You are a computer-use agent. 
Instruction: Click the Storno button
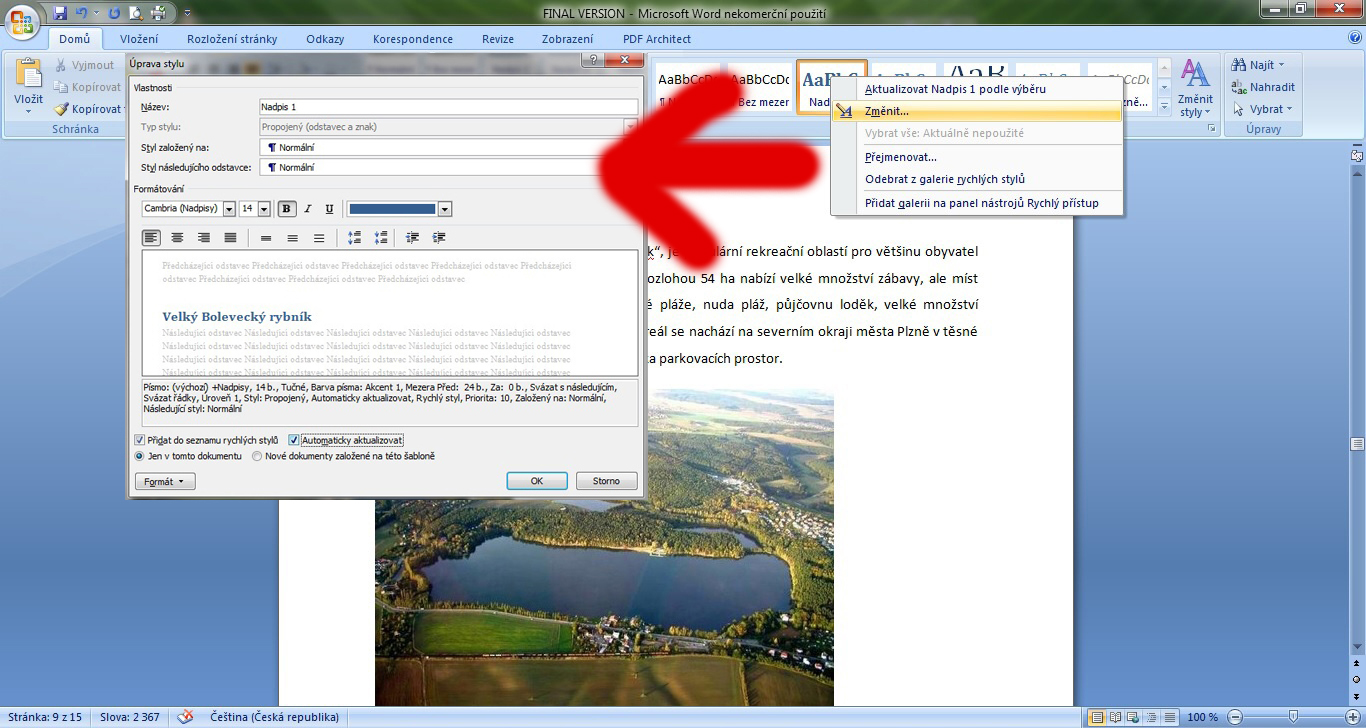point(606,481)
